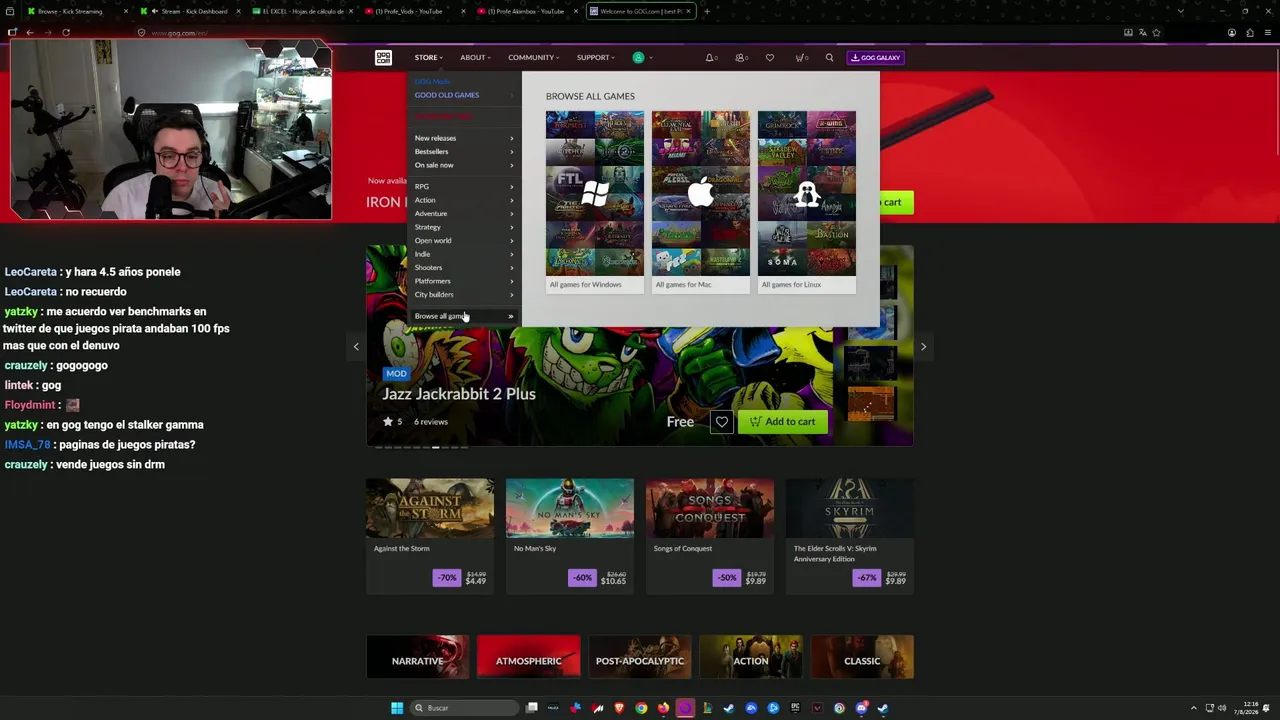The height and width of the screenshot is (720, 1280).
Task: Switch to Opera GX on the taskbar
Action: [x=685, y=708]
